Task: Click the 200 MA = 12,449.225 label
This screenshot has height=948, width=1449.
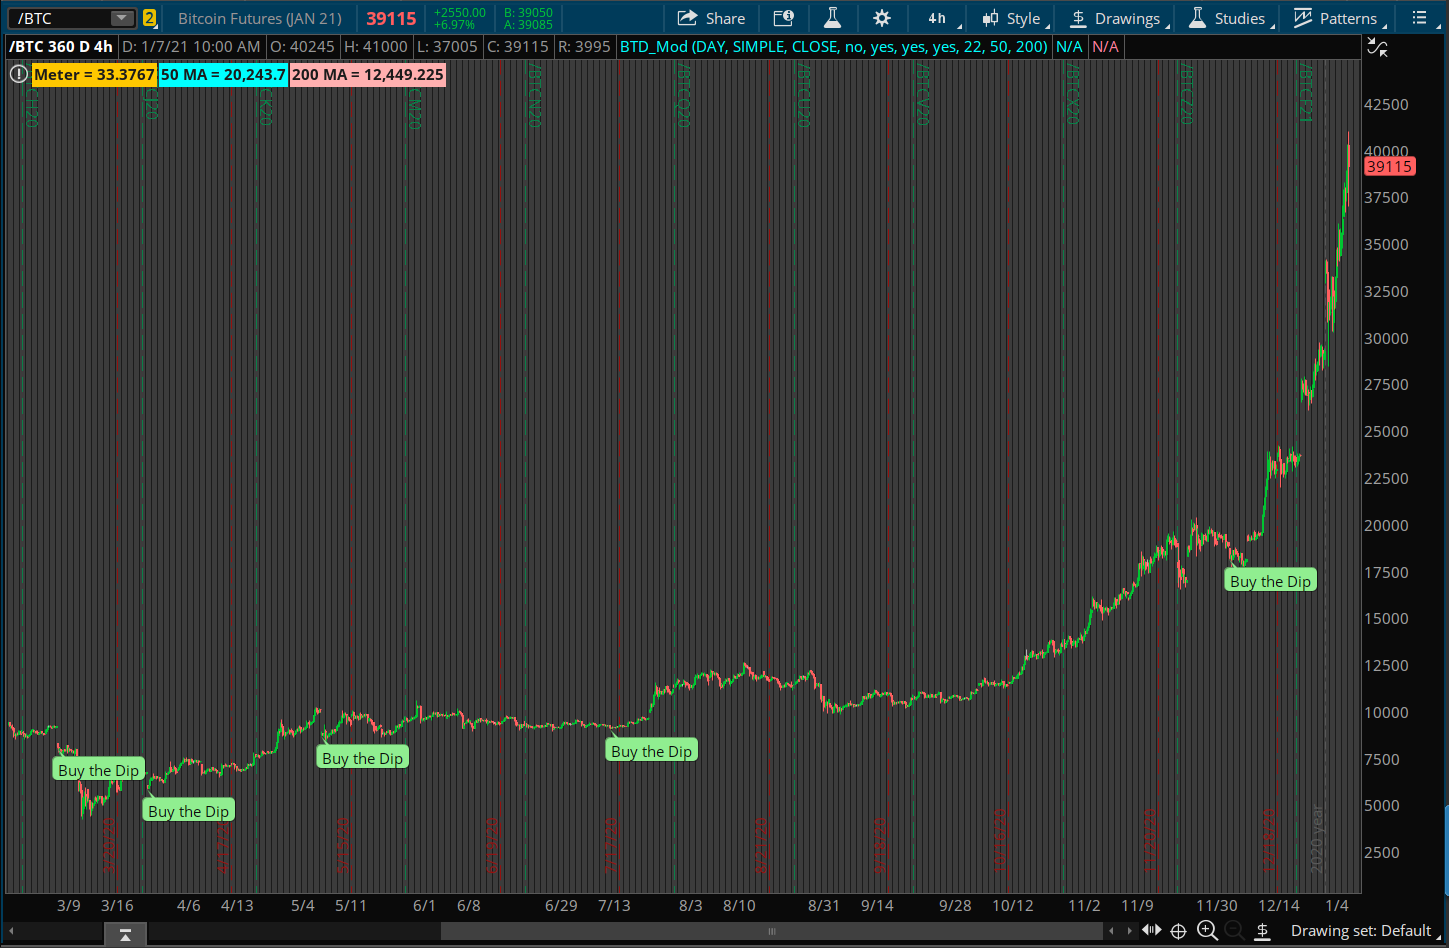Action: [x=367, y=75]
